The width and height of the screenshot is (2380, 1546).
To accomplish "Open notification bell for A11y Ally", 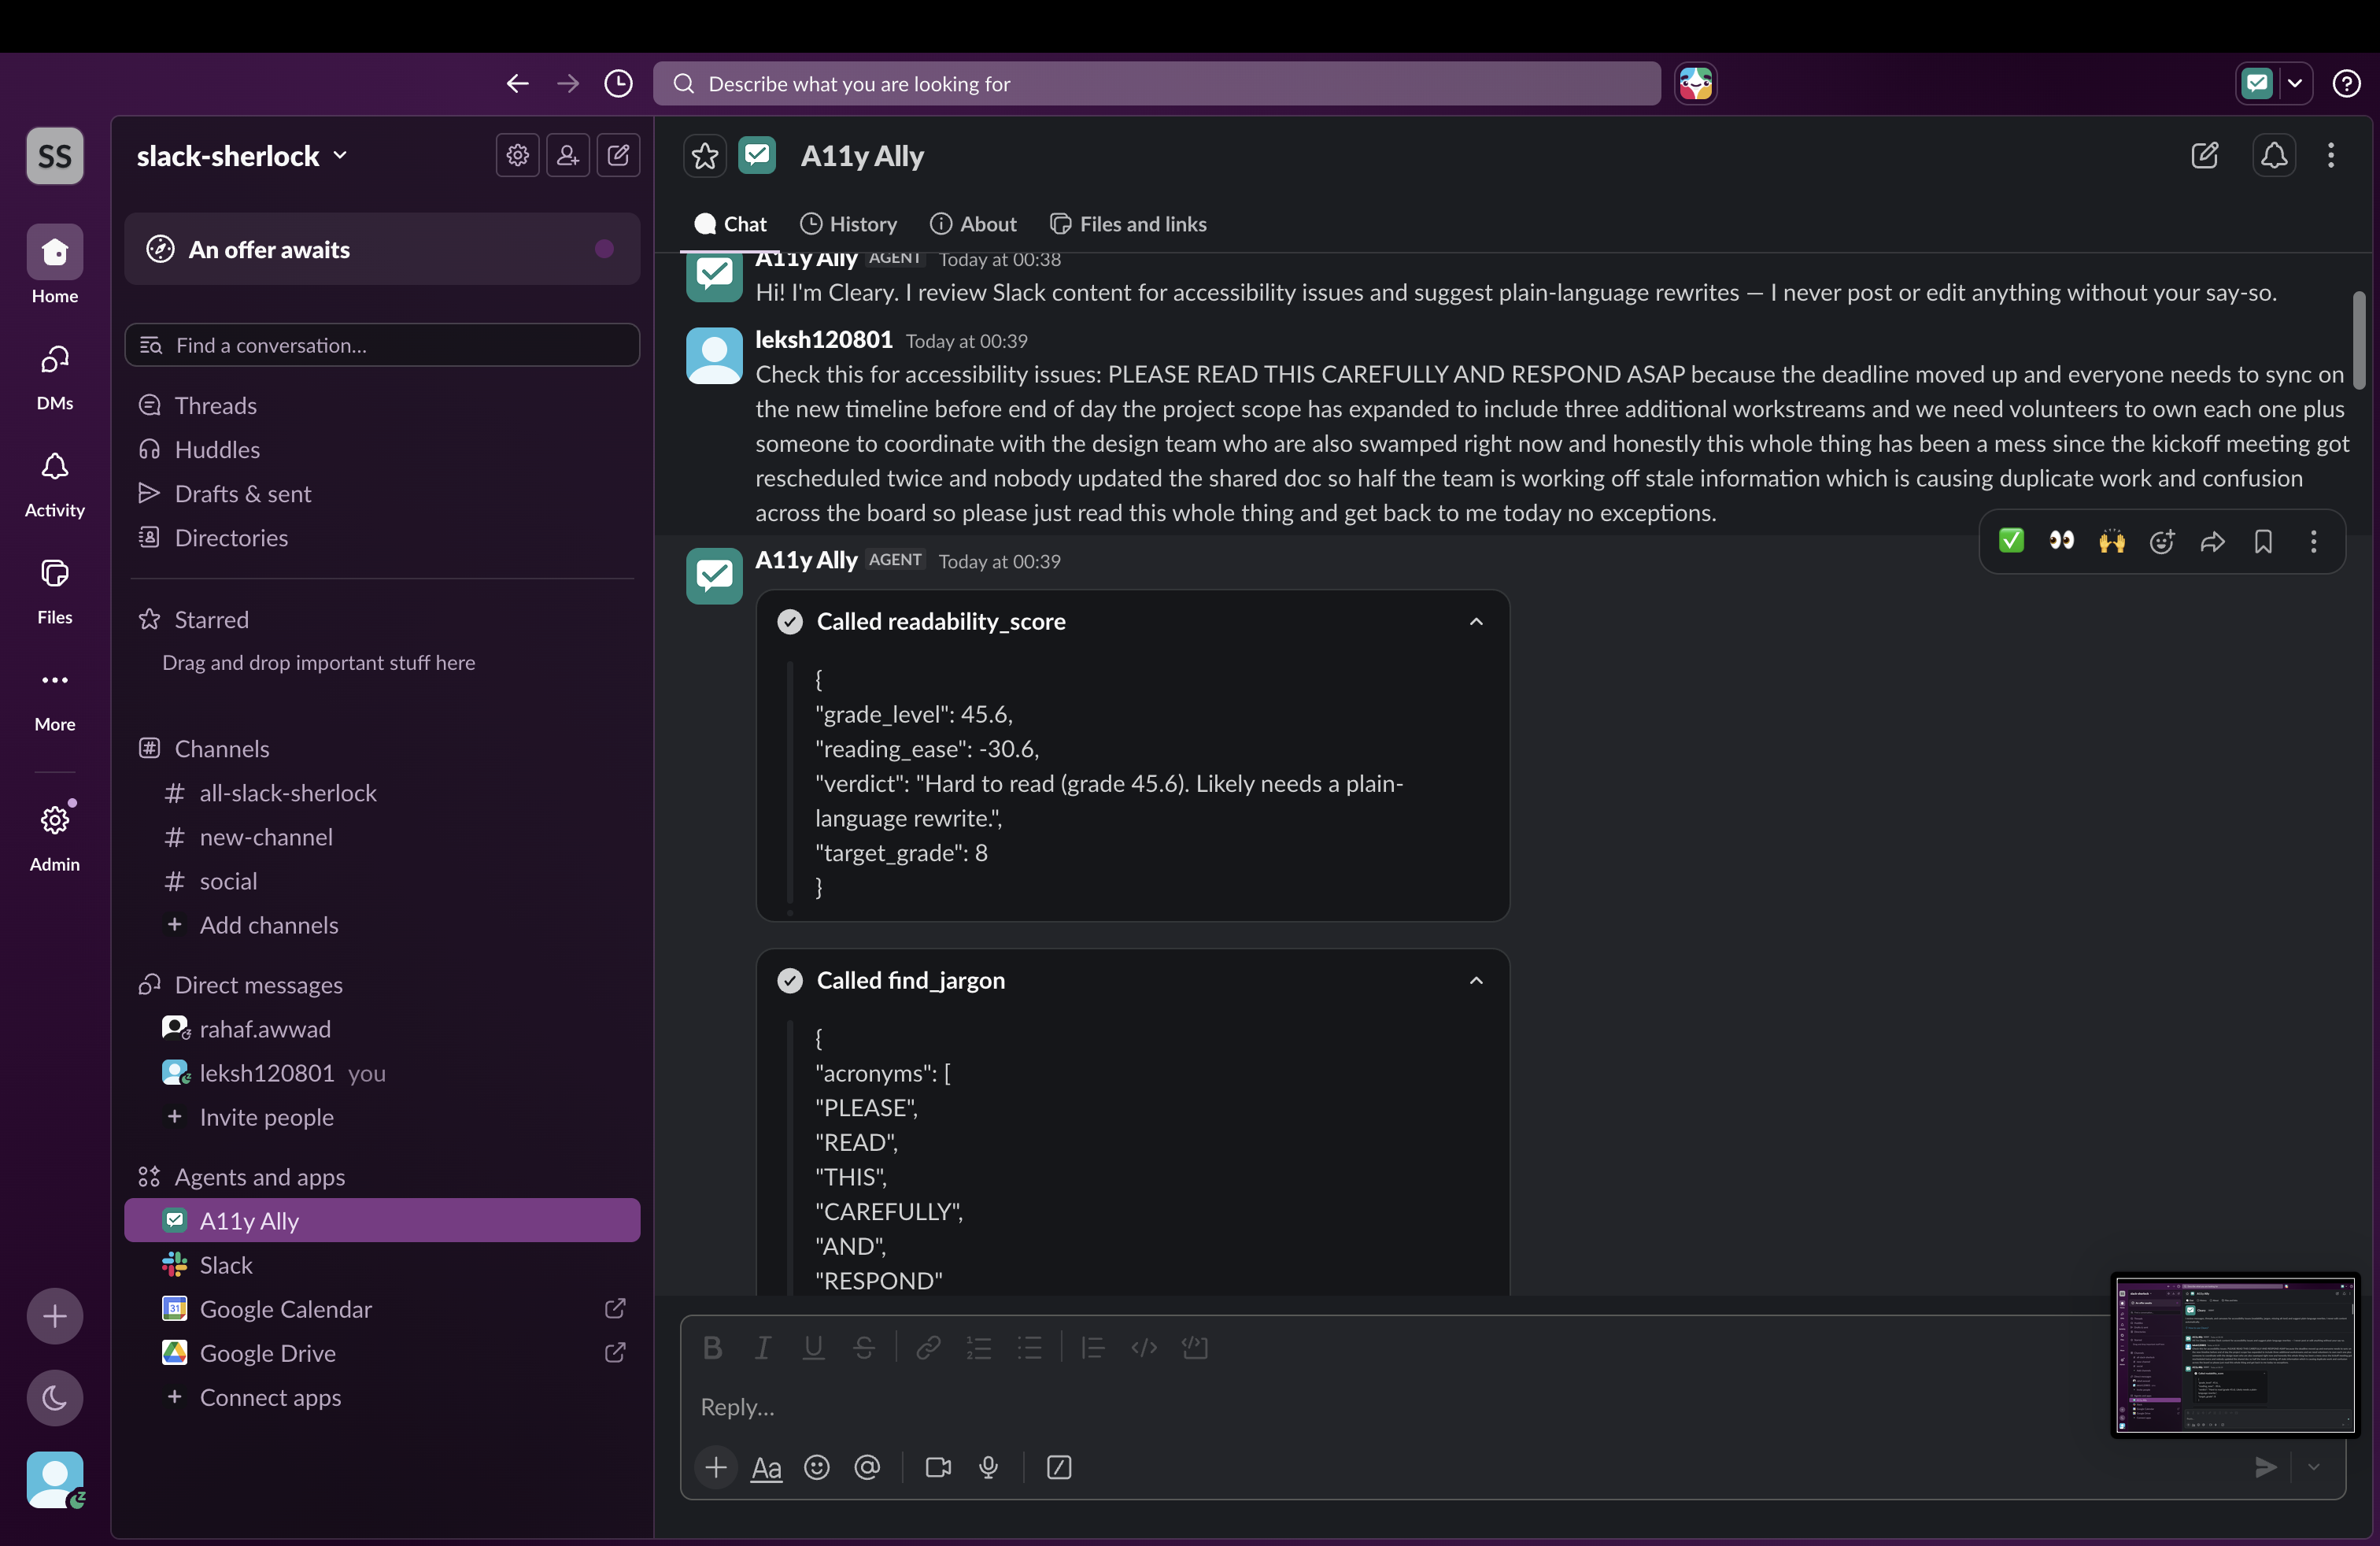I will pos(2274,155).
